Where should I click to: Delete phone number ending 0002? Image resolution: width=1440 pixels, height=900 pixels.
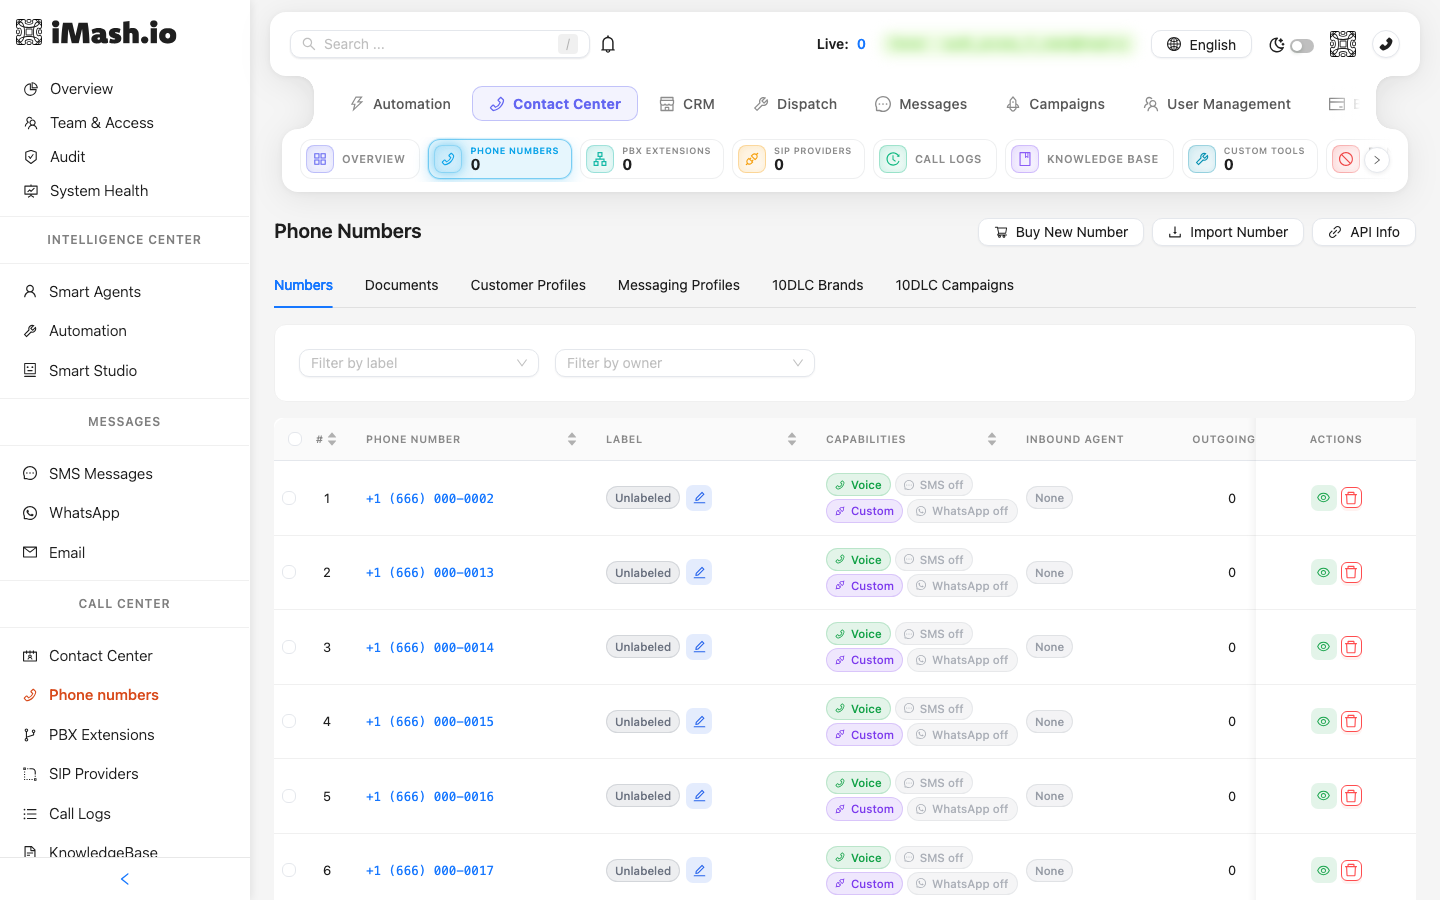pyautogui.click(x=1351, y=498)
